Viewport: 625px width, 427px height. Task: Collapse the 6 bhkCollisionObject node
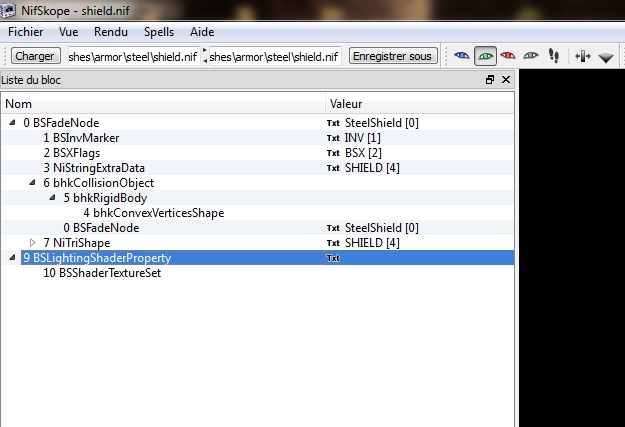pos(32,183)
